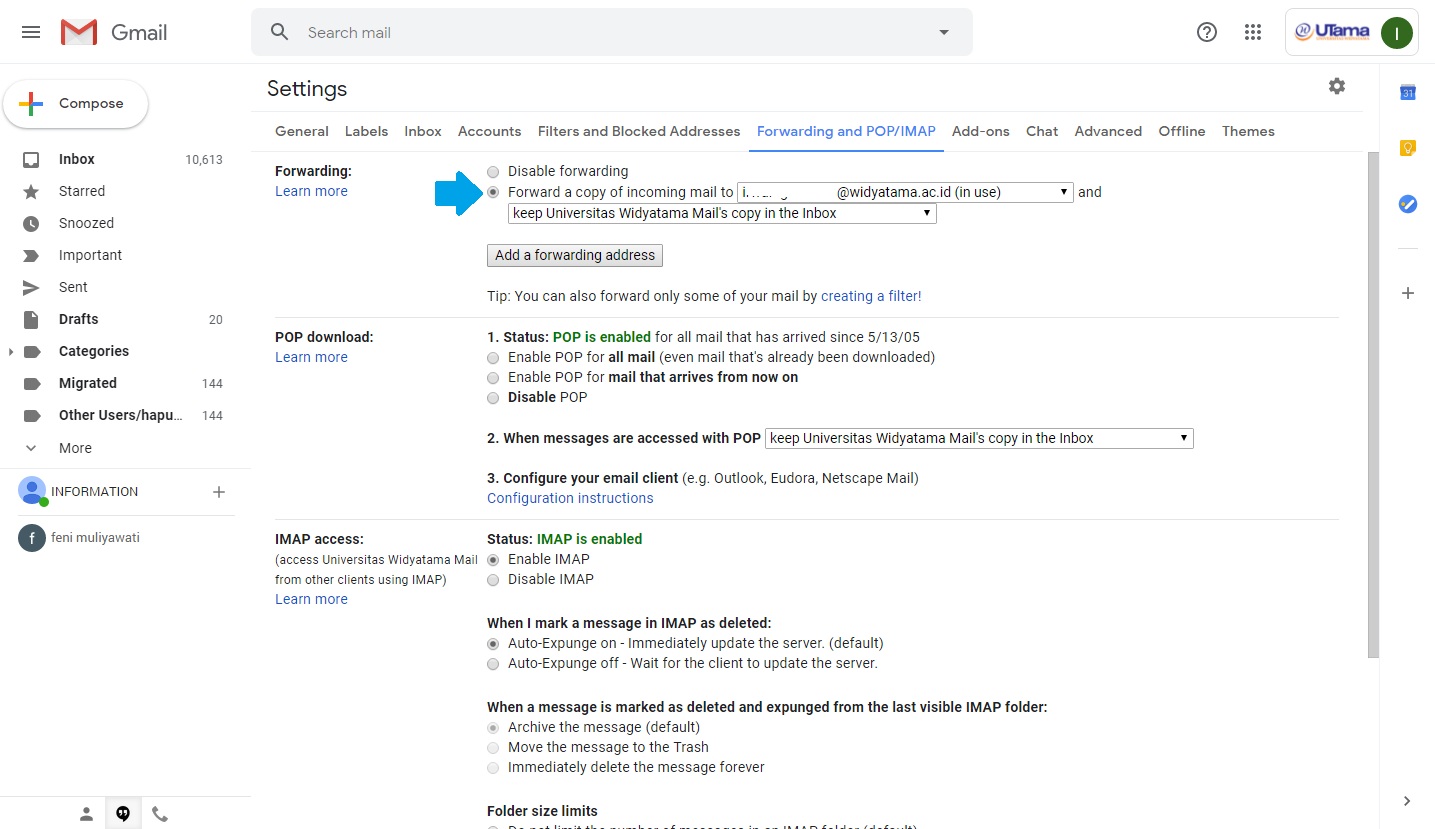Open the main menu hamburger icon
This screenshot has height=829, width=1435.
click(31, 32)
